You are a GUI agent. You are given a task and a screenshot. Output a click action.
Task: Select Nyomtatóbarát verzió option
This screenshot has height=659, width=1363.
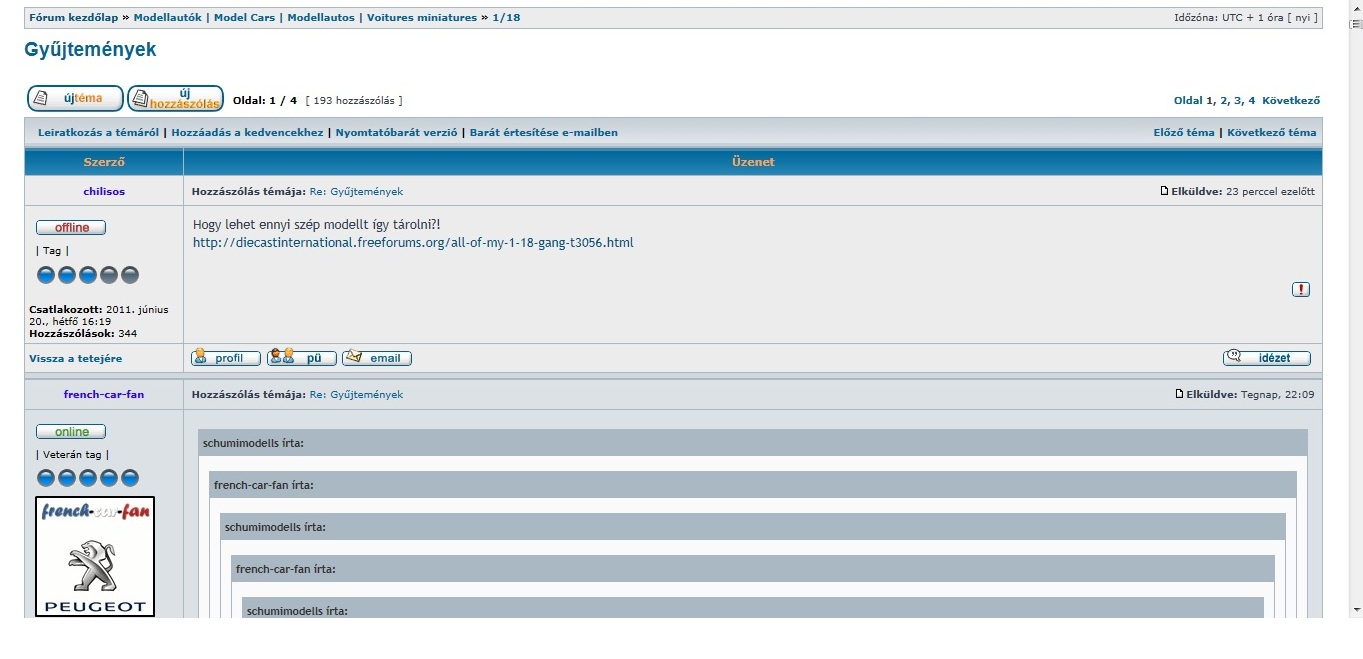click(x=396, y=133)
